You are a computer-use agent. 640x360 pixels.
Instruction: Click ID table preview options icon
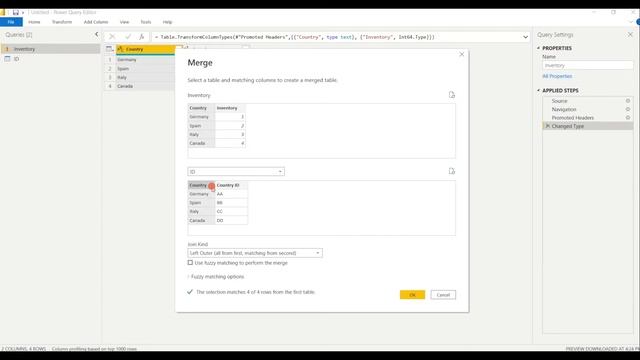coord(451,171)
